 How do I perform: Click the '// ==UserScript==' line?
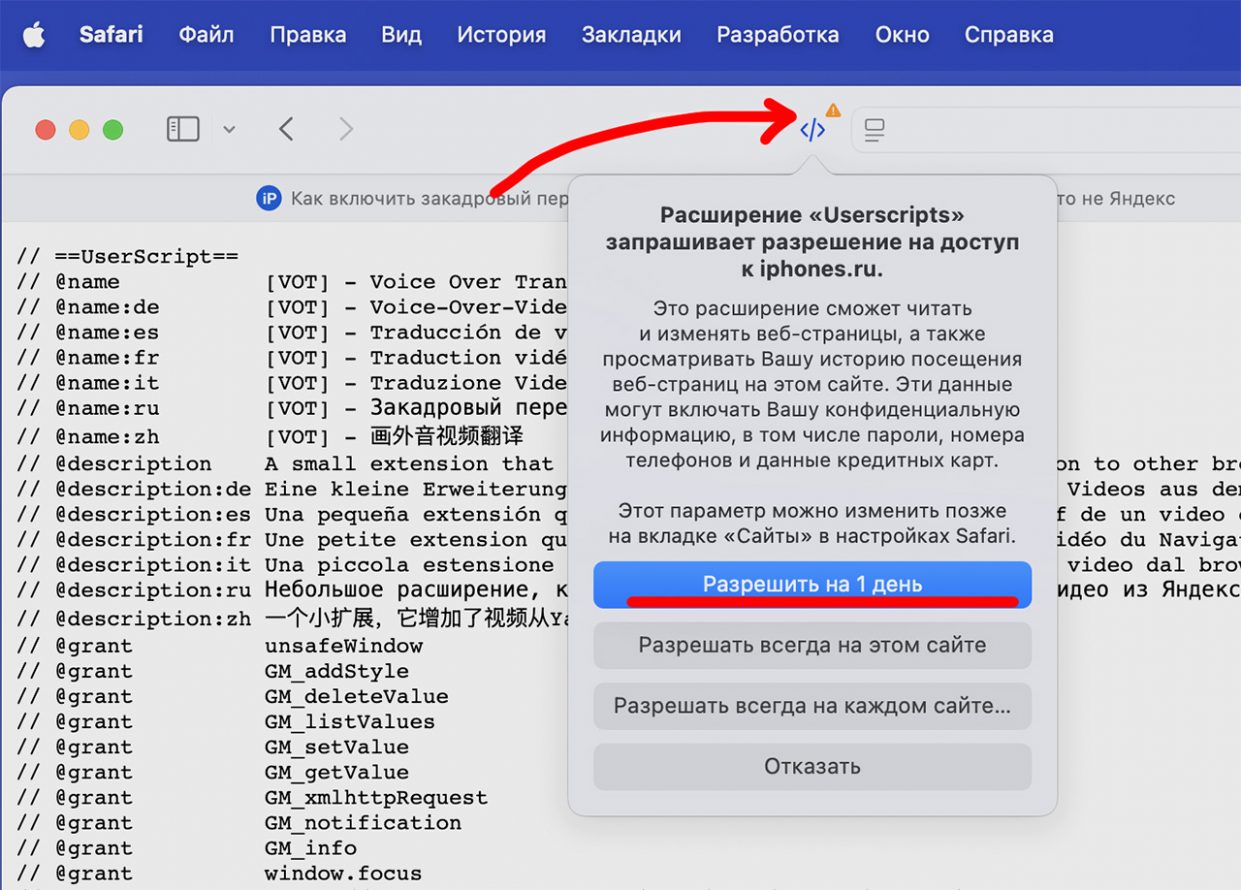(x=127, y=256)
